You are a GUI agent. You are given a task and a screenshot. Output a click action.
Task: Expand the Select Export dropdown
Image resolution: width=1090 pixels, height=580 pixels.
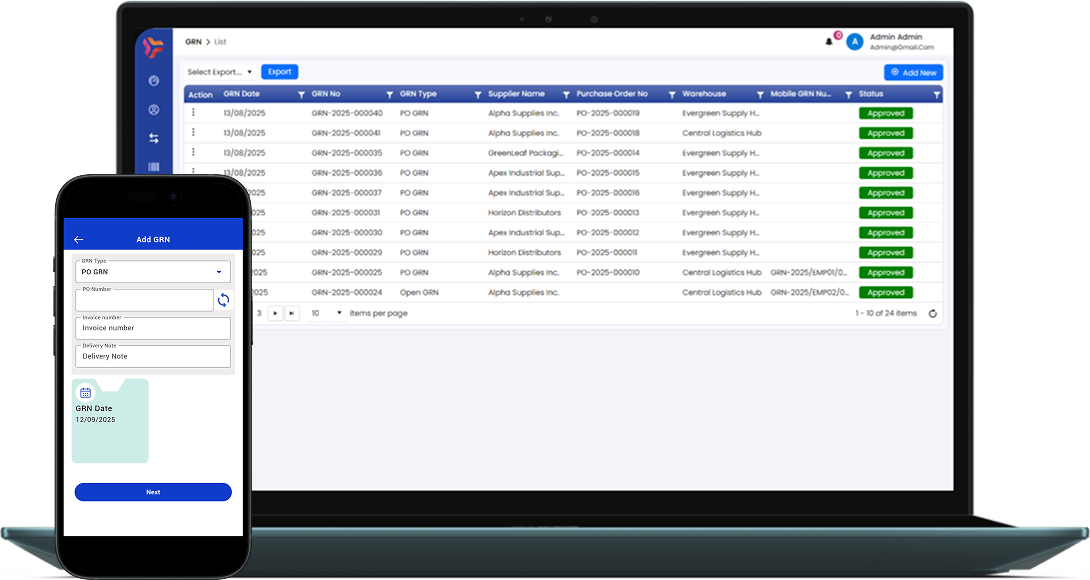(220, 72)
